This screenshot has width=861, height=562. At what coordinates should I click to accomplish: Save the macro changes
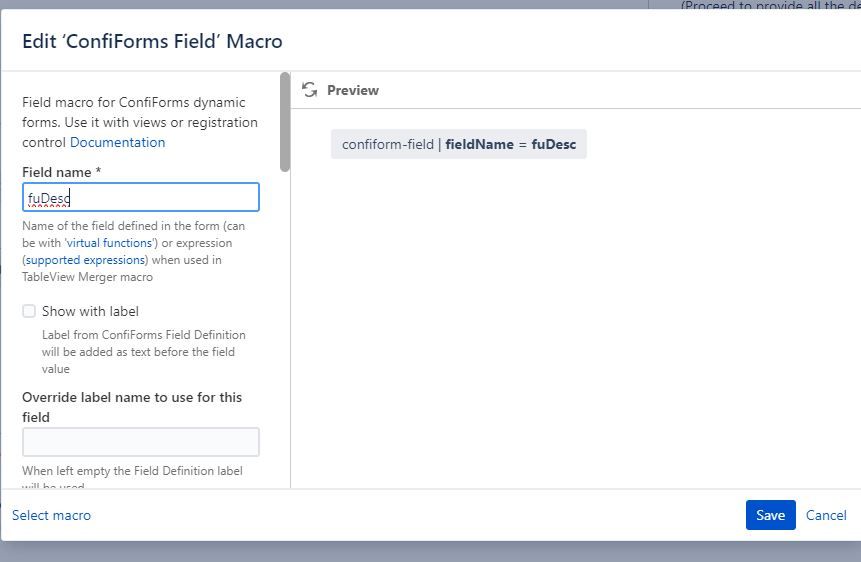[770, 515]
